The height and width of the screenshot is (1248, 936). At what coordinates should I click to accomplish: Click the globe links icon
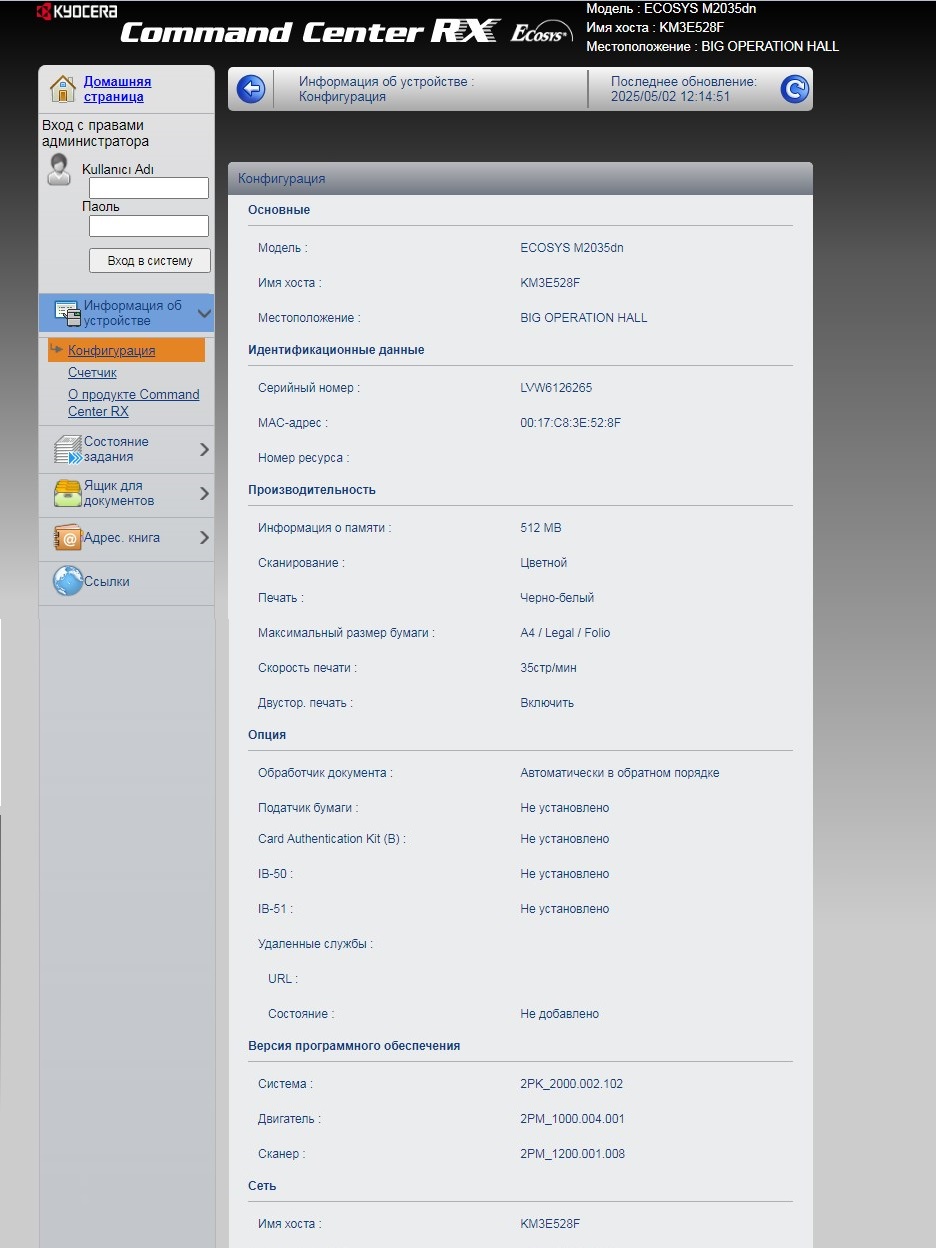coord(67,581)
